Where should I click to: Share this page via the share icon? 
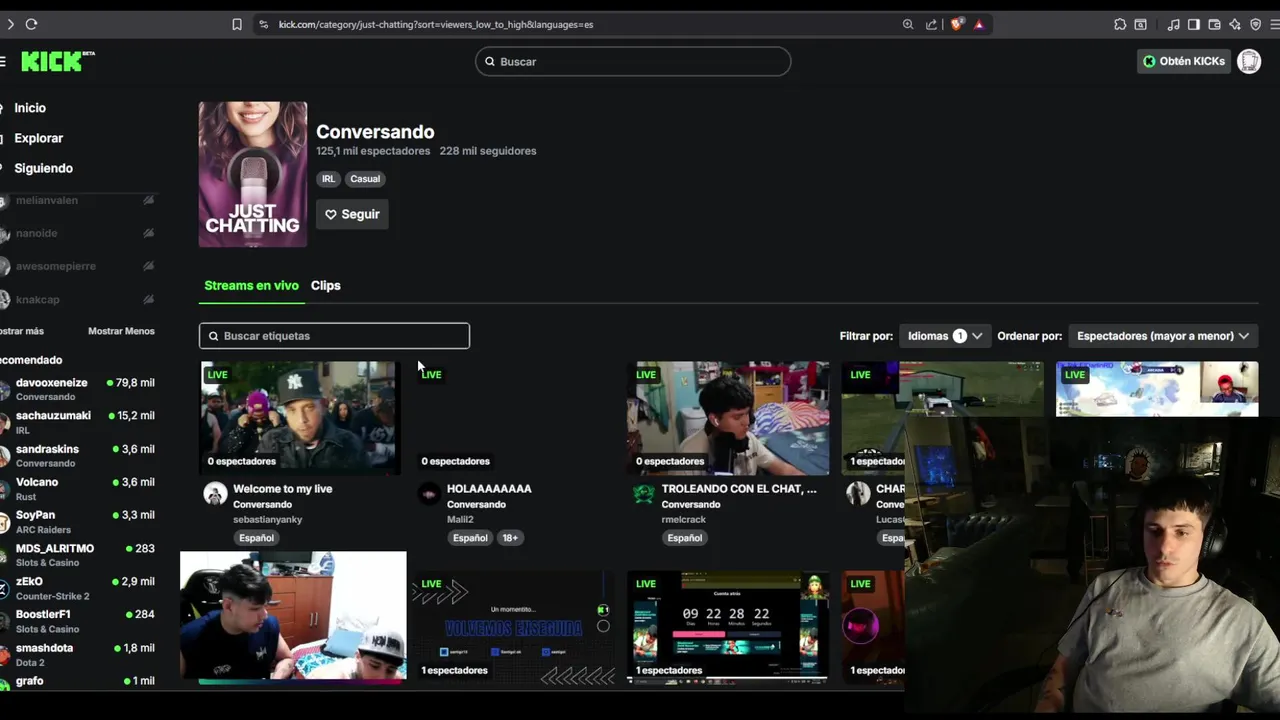pyautogui.click(x=932, y=24)
